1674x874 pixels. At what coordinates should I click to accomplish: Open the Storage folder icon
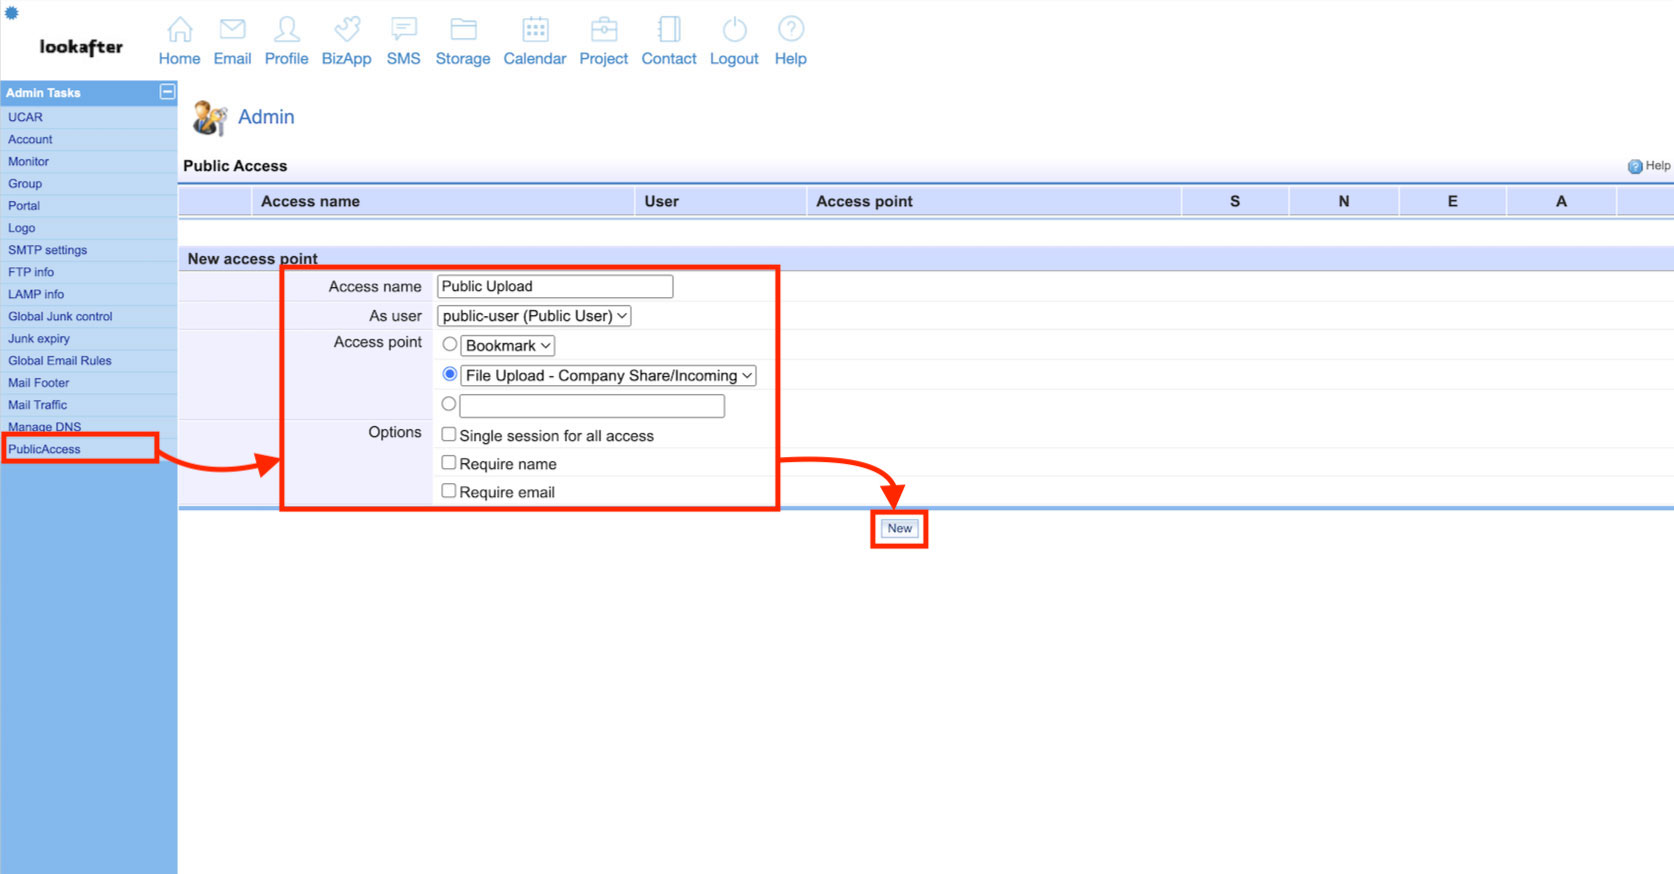point(463,29)
